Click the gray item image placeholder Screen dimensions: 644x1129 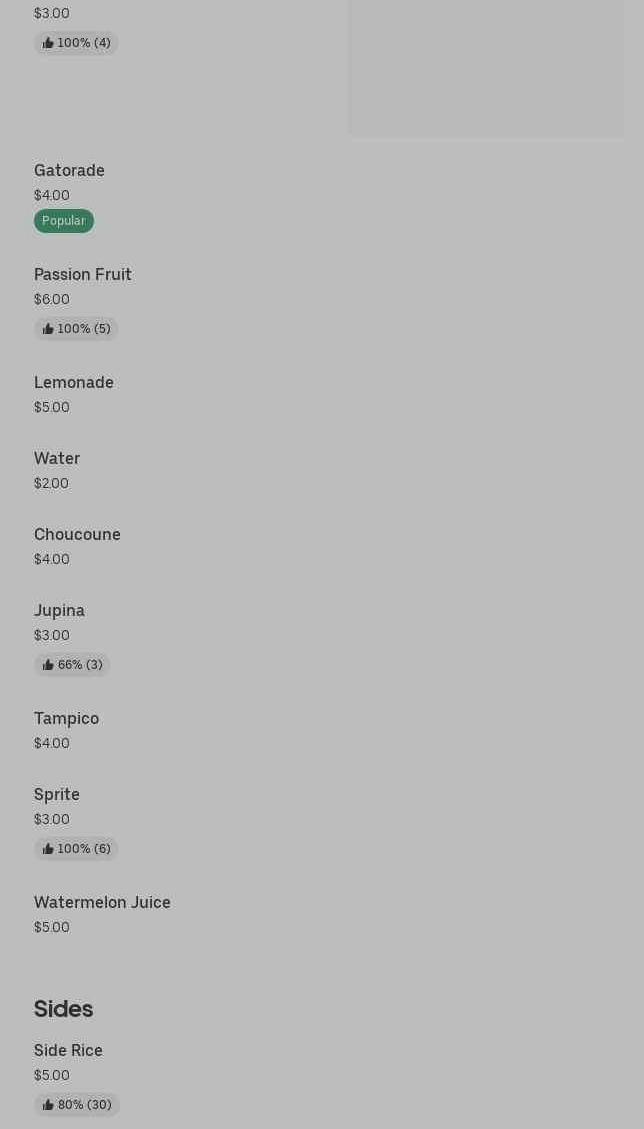[x=487, y=68]
